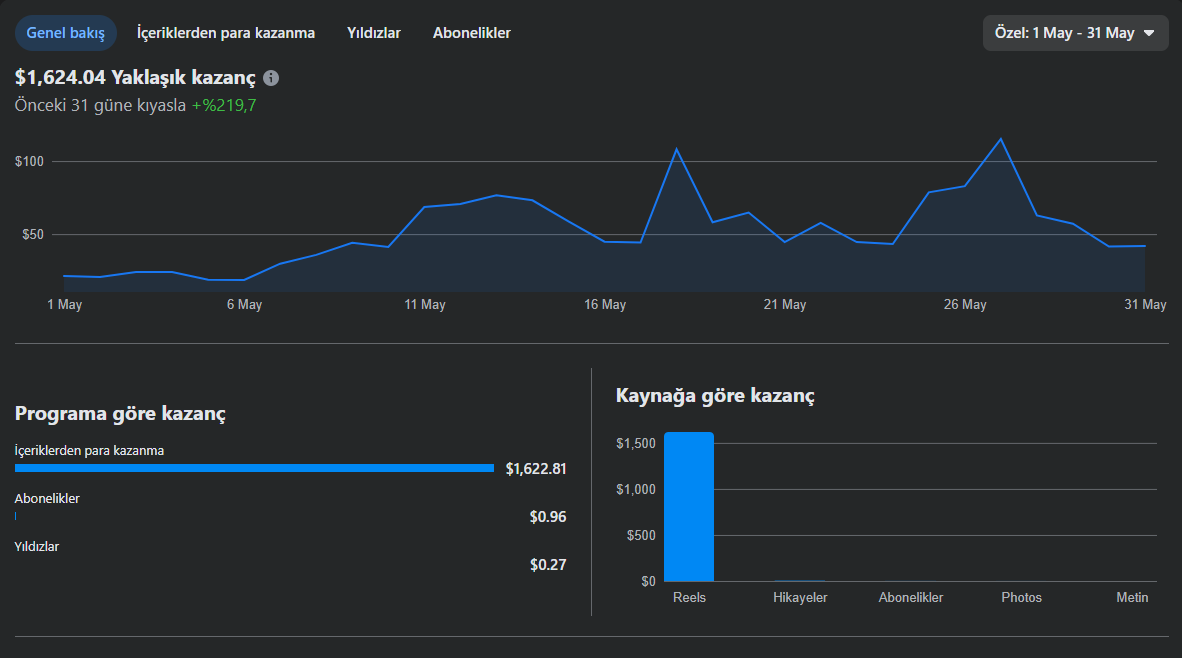Open the İçeriklerden para kazanma tab
The width and height of the screenshot is (1182, 658).
pos(225,33)
